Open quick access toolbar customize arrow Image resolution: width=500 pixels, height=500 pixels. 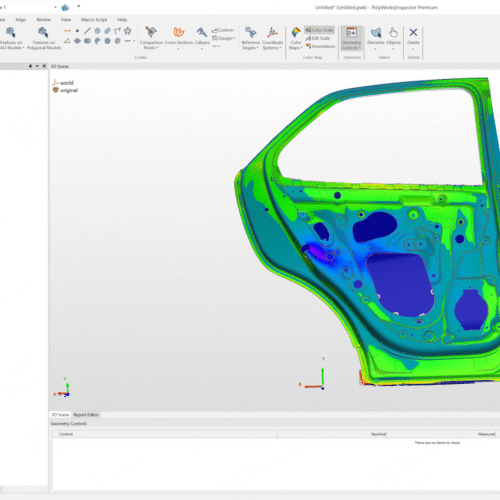click(79, 6)
